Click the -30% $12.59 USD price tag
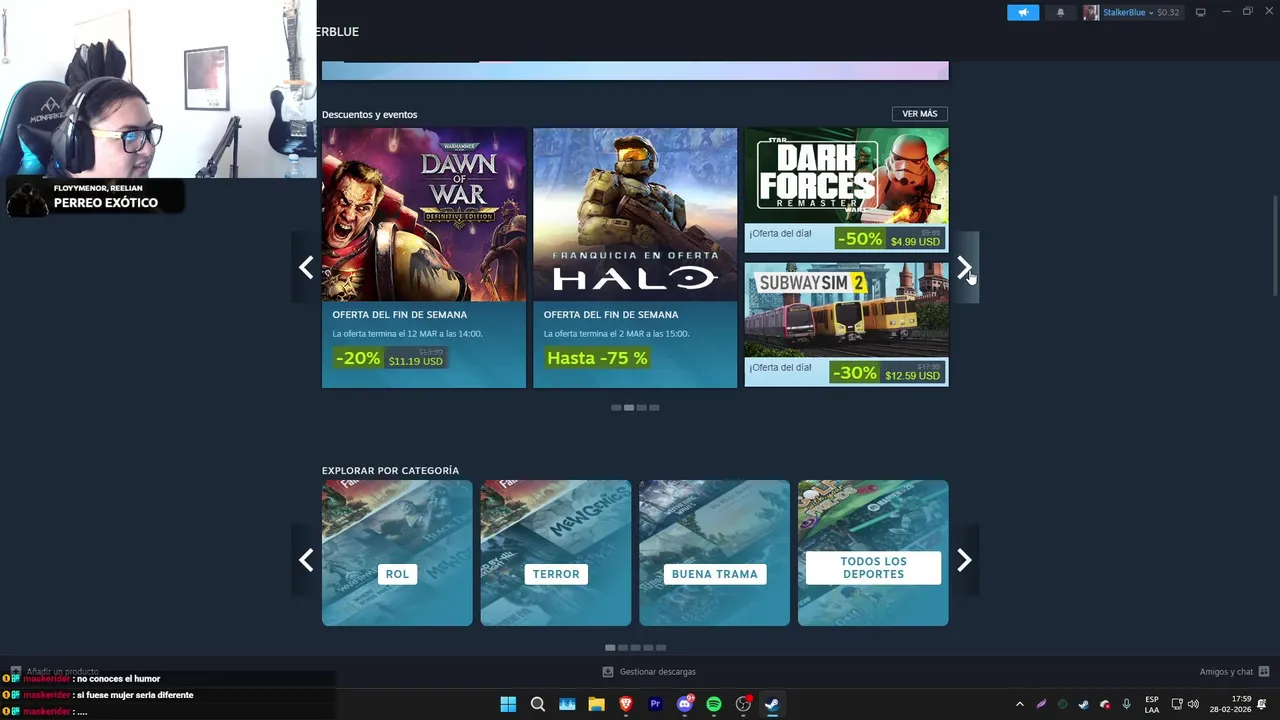1280x720 pixels. click(887, 373)
